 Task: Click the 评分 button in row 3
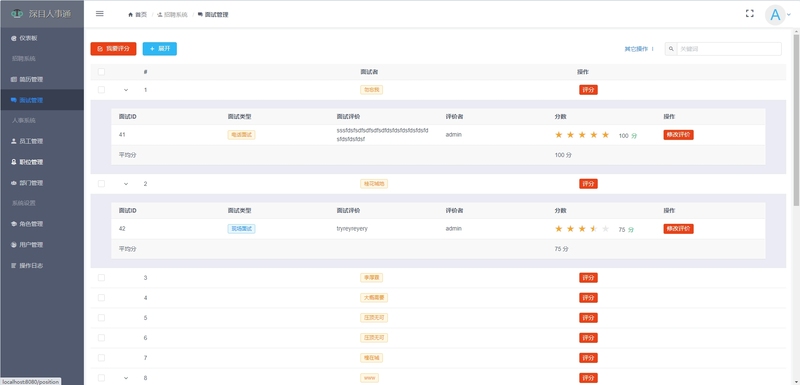point(588,278)
